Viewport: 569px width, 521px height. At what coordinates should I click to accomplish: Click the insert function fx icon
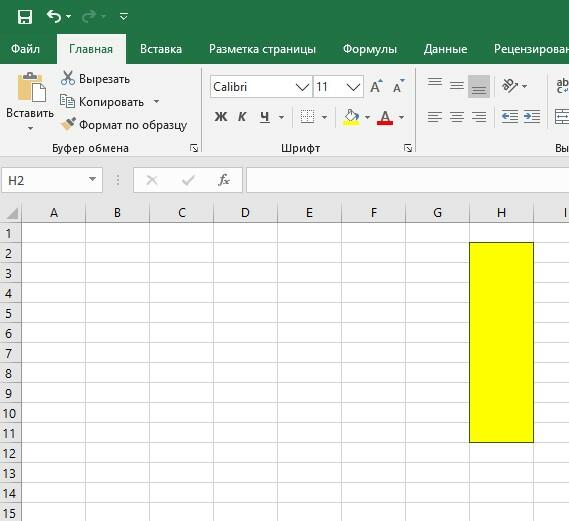click(x=224, y=180)
